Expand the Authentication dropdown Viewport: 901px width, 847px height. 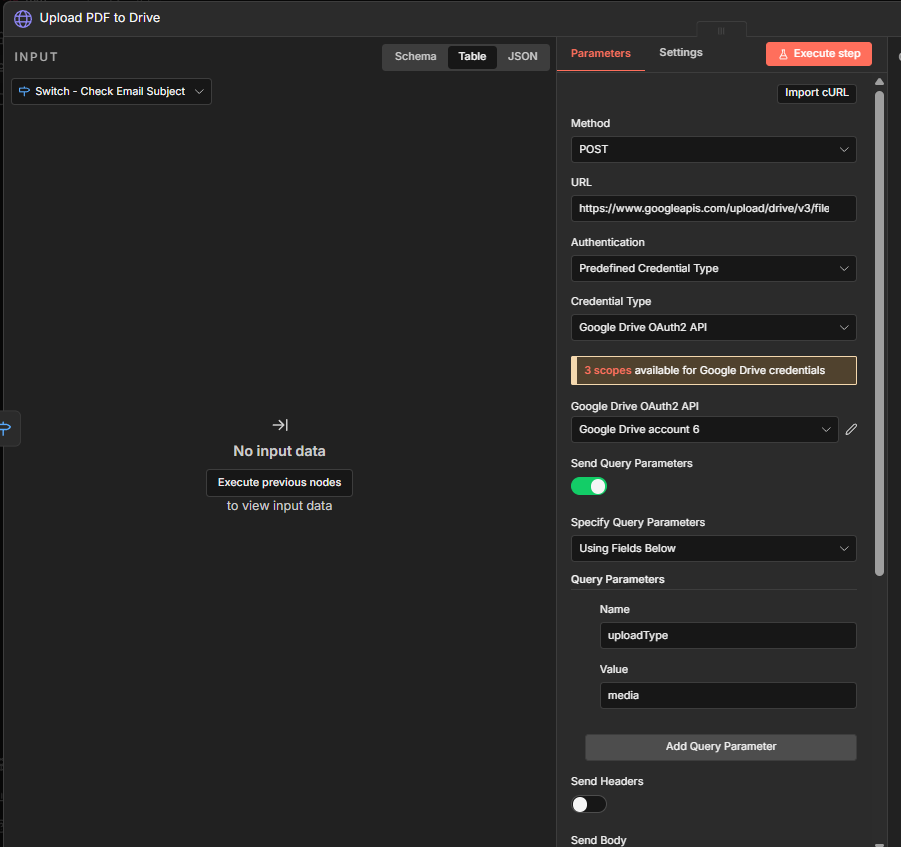pos(713,268)
